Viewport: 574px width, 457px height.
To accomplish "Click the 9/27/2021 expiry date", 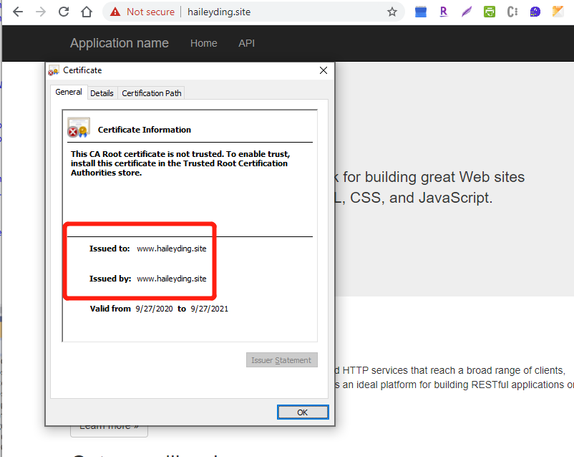I will coord(209,309).
